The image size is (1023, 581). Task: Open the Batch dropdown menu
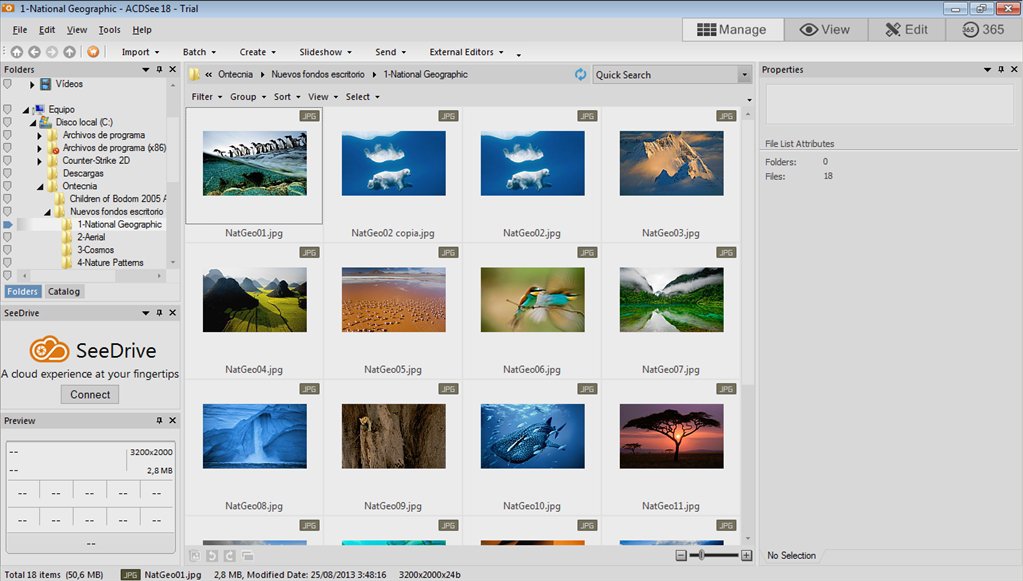click(197, 52)
